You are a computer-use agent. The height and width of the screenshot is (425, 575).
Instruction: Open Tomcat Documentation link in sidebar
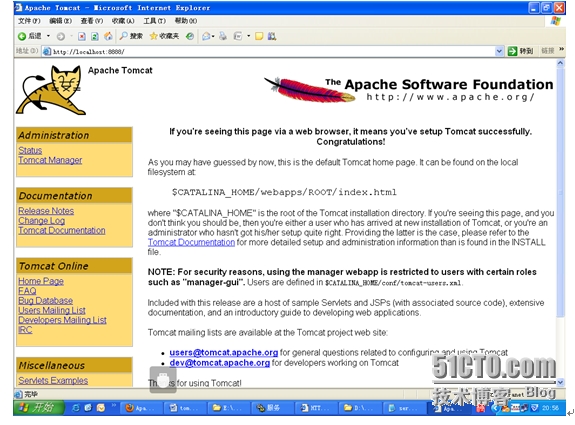pyautogui.click(x=62, y=231)
